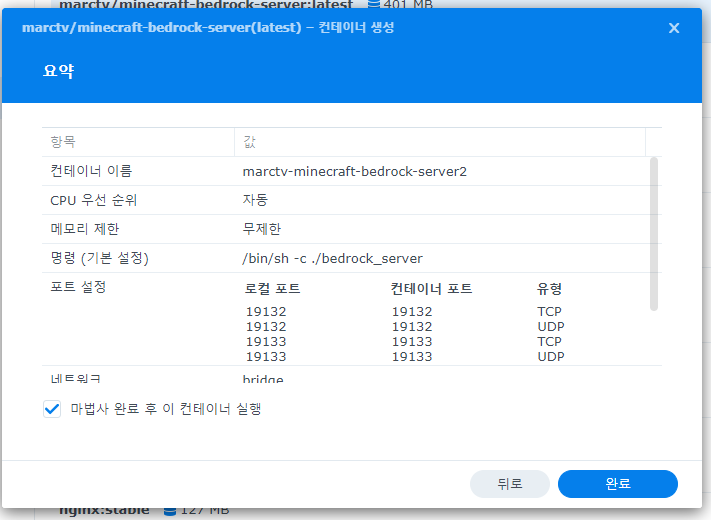Click the bridge network value
Screen dimensions: 711x520
click(x=263, y=379)
